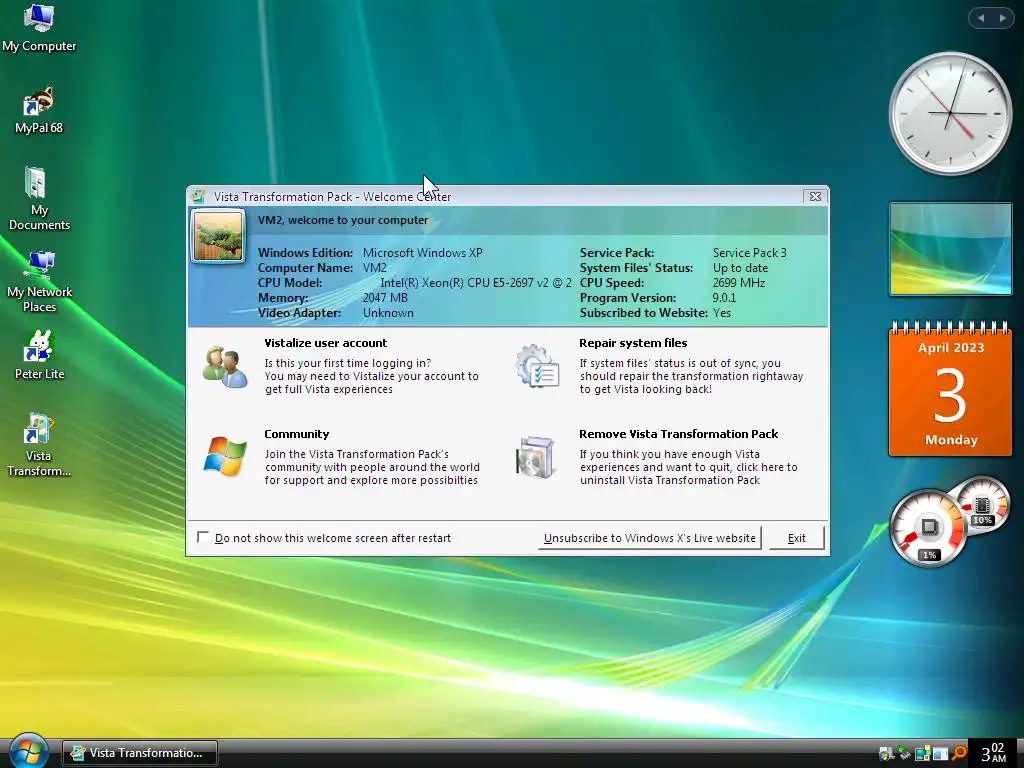
Task: Click the April 2023 calendar gadget
Action: pos(950,389)
